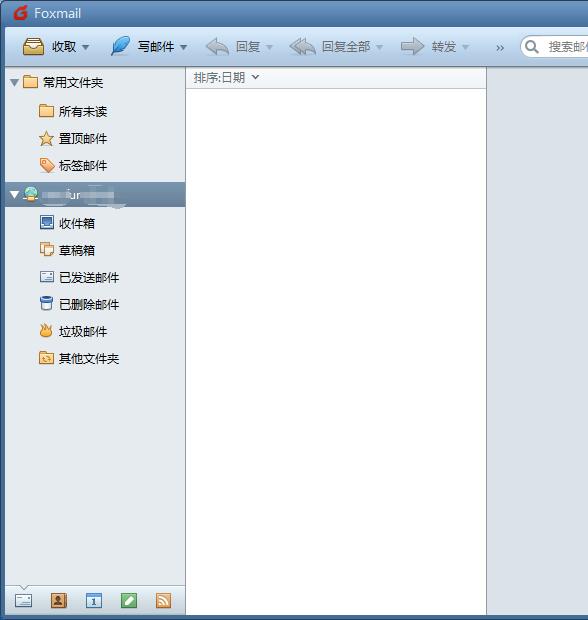Collapse the mail account tree triangle

[15, 195]
